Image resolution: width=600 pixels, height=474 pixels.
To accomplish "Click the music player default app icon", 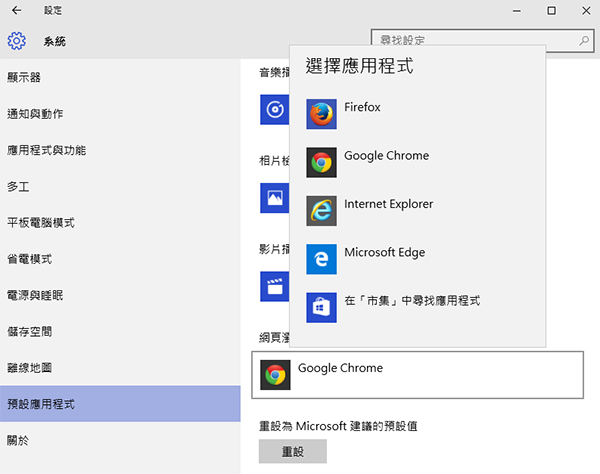I will pos(274,109).
